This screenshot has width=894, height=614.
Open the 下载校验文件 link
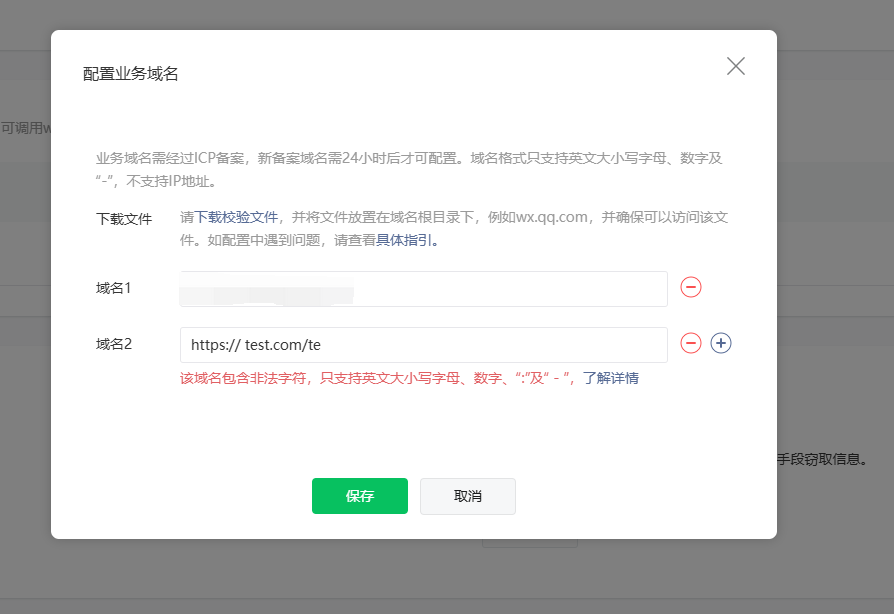coord(236,217)
